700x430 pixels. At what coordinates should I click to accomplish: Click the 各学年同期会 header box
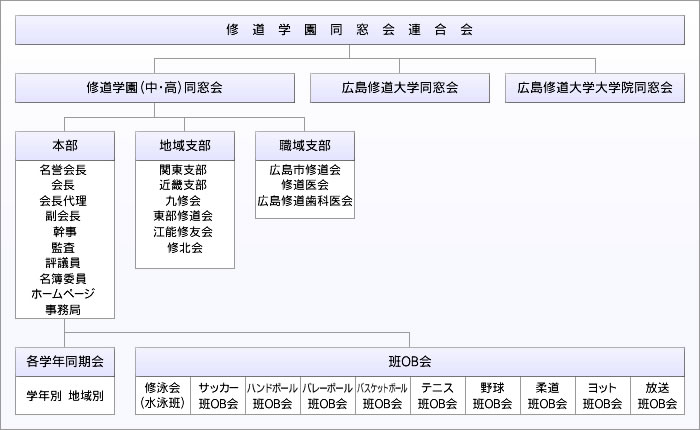(65, 362)
